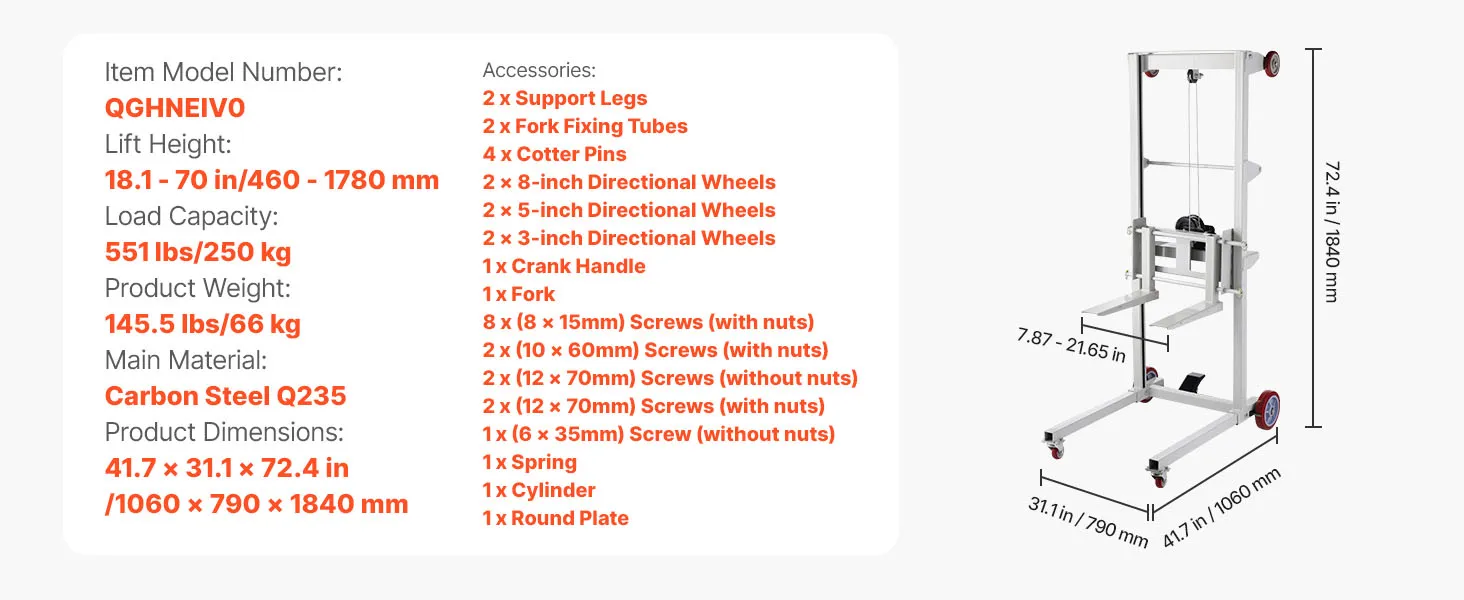Click the 7.87 - 21.65 in fork width label
Screen dimensions: 1464x600
pos(1071,345)
